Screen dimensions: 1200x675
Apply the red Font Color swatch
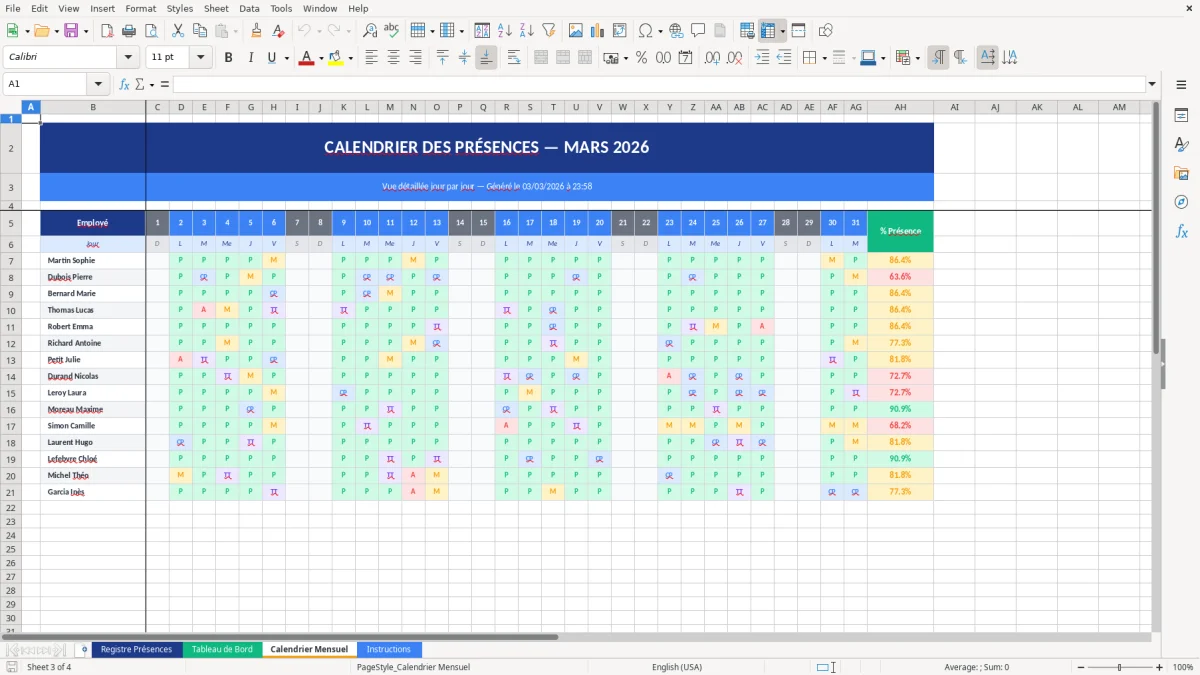[306, 58]
